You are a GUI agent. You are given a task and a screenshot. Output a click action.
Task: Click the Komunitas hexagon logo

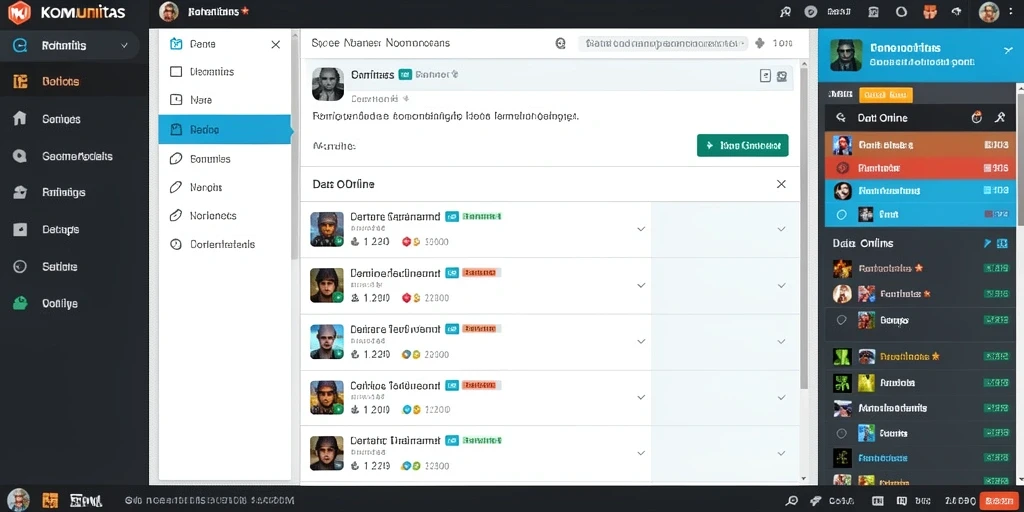click(x=19, y=12)
